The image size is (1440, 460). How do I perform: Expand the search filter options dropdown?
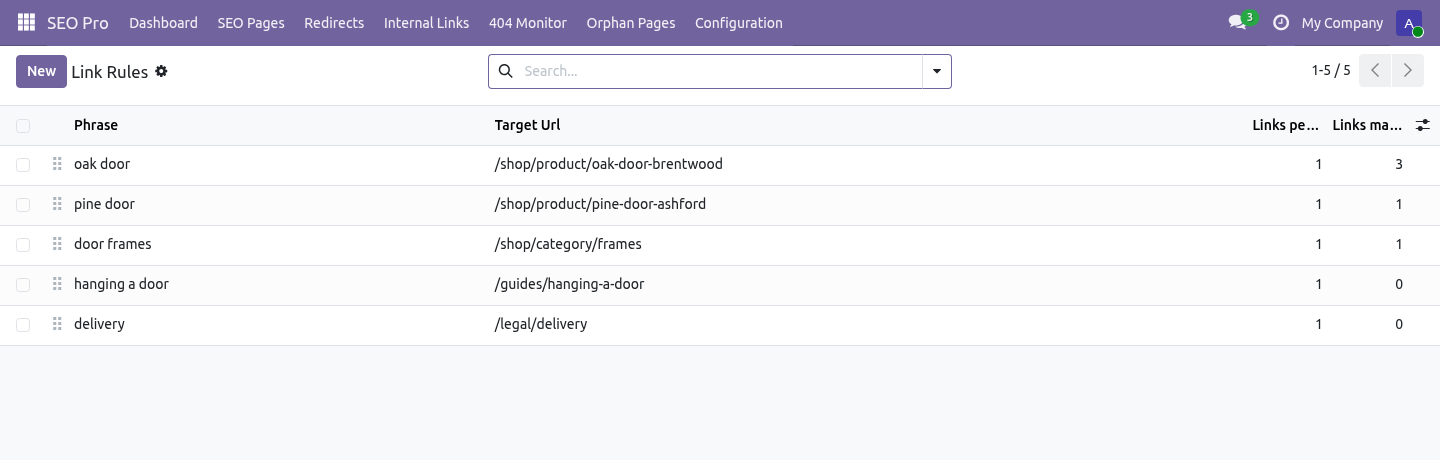tap(937, 71)
